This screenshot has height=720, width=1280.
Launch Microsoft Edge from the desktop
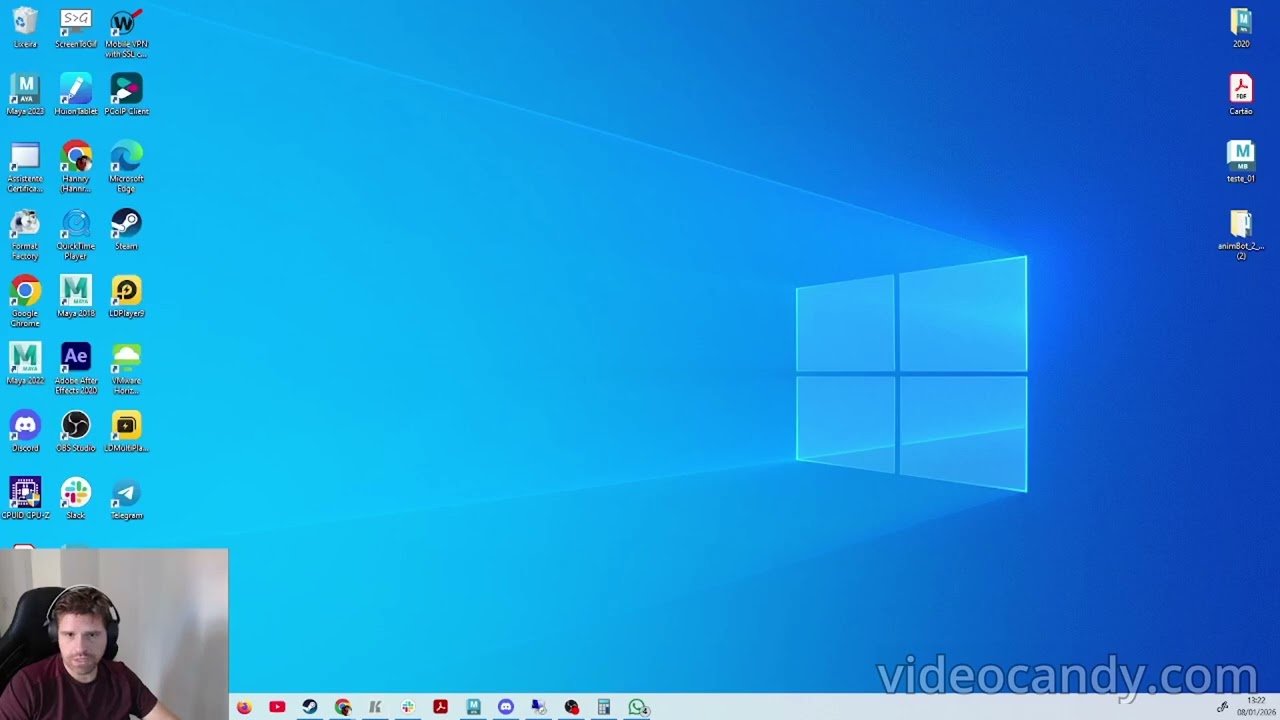click(x=126, y=167)
